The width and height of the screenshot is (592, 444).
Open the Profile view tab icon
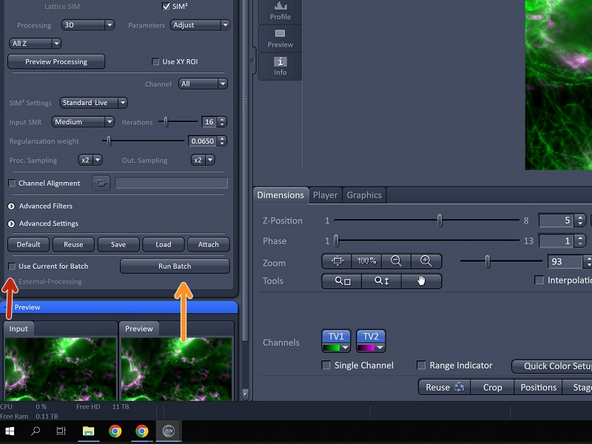pos(280,11)
